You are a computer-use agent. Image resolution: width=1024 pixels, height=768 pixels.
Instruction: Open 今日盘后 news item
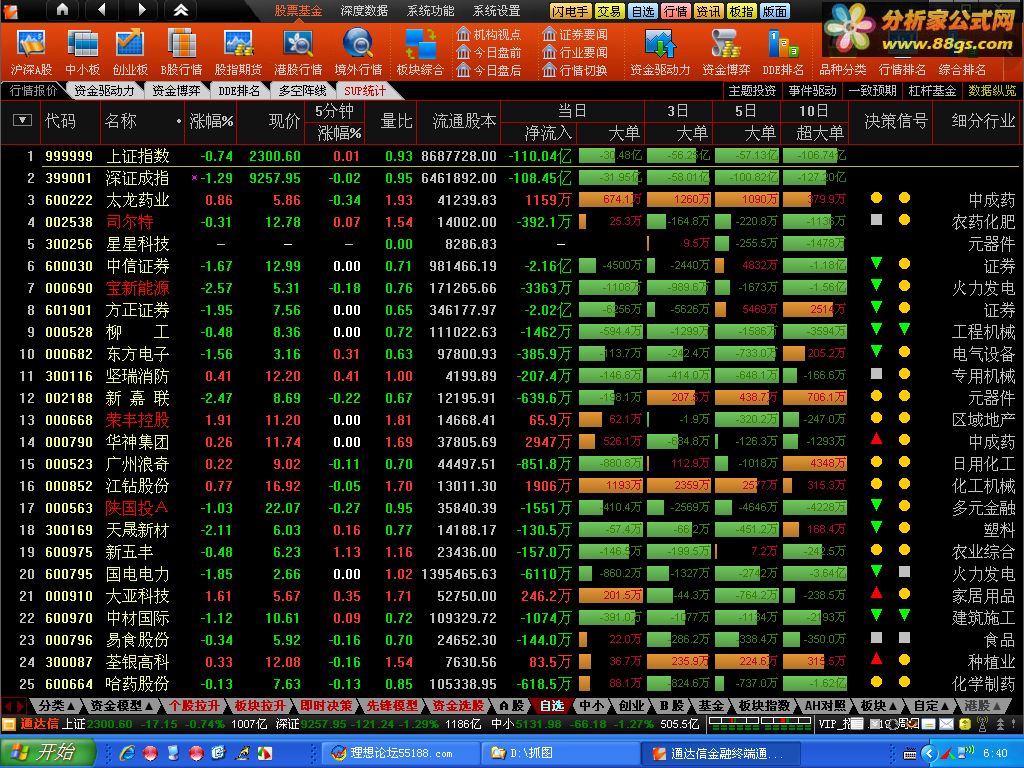coord(488,69)
